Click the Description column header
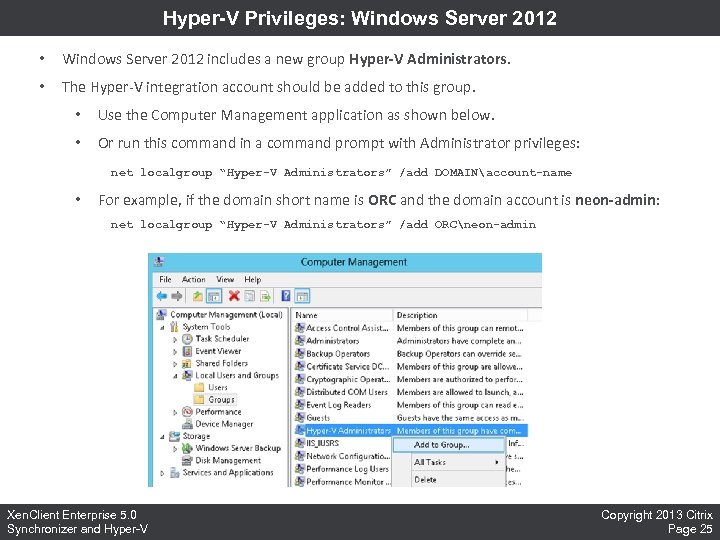This screenshot has width=720, height=540. 461,315
